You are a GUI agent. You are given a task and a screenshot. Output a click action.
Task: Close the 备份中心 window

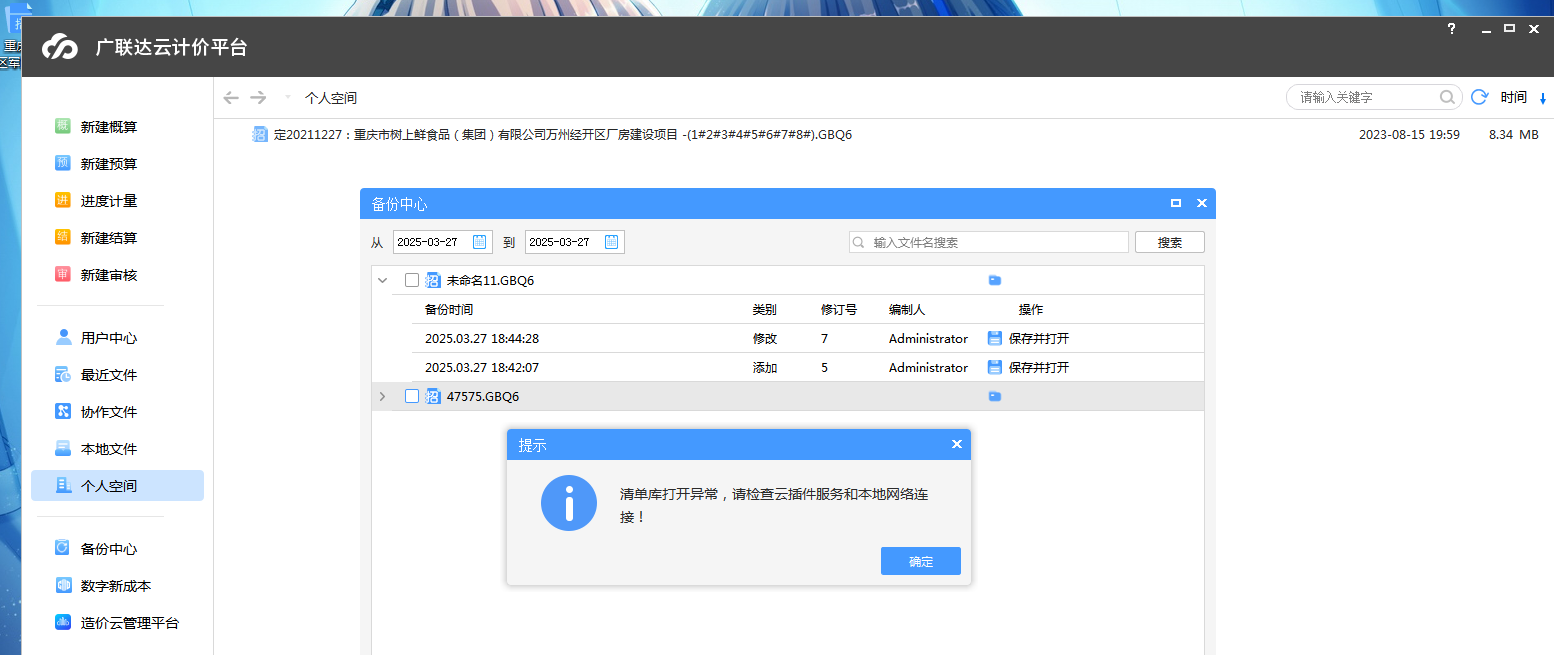point(1202,203)
